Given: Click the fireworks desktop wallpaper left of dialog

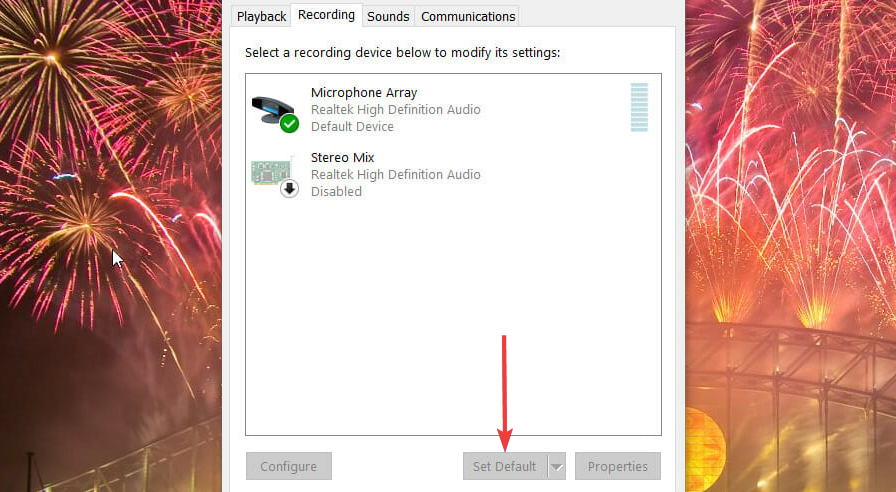Looking at the screenshot, I should 111,246.
